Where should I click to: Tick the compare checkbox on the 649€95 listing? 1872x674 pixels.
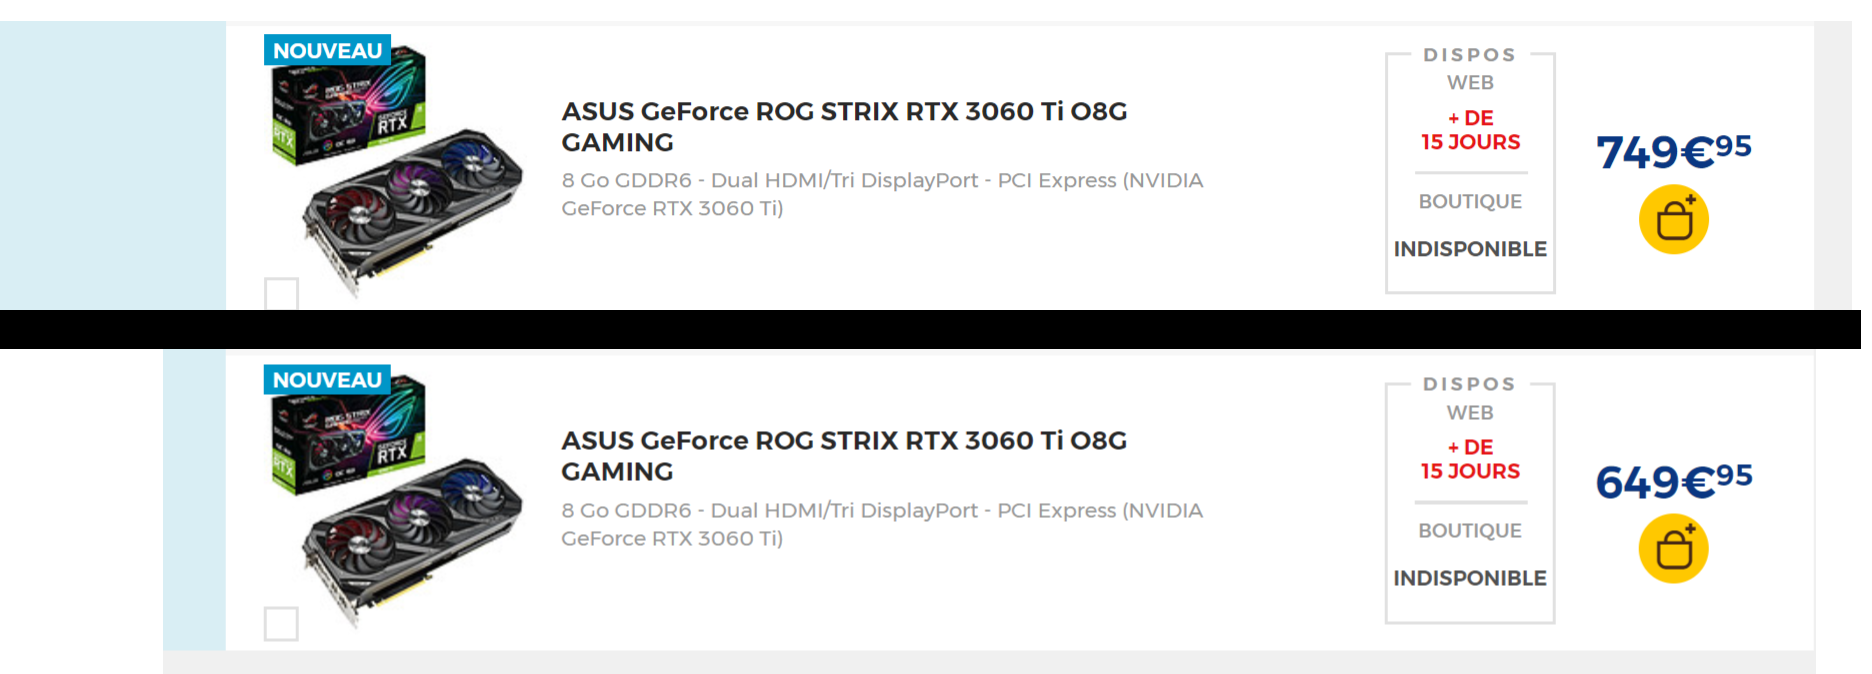click(x=281, y=623)
